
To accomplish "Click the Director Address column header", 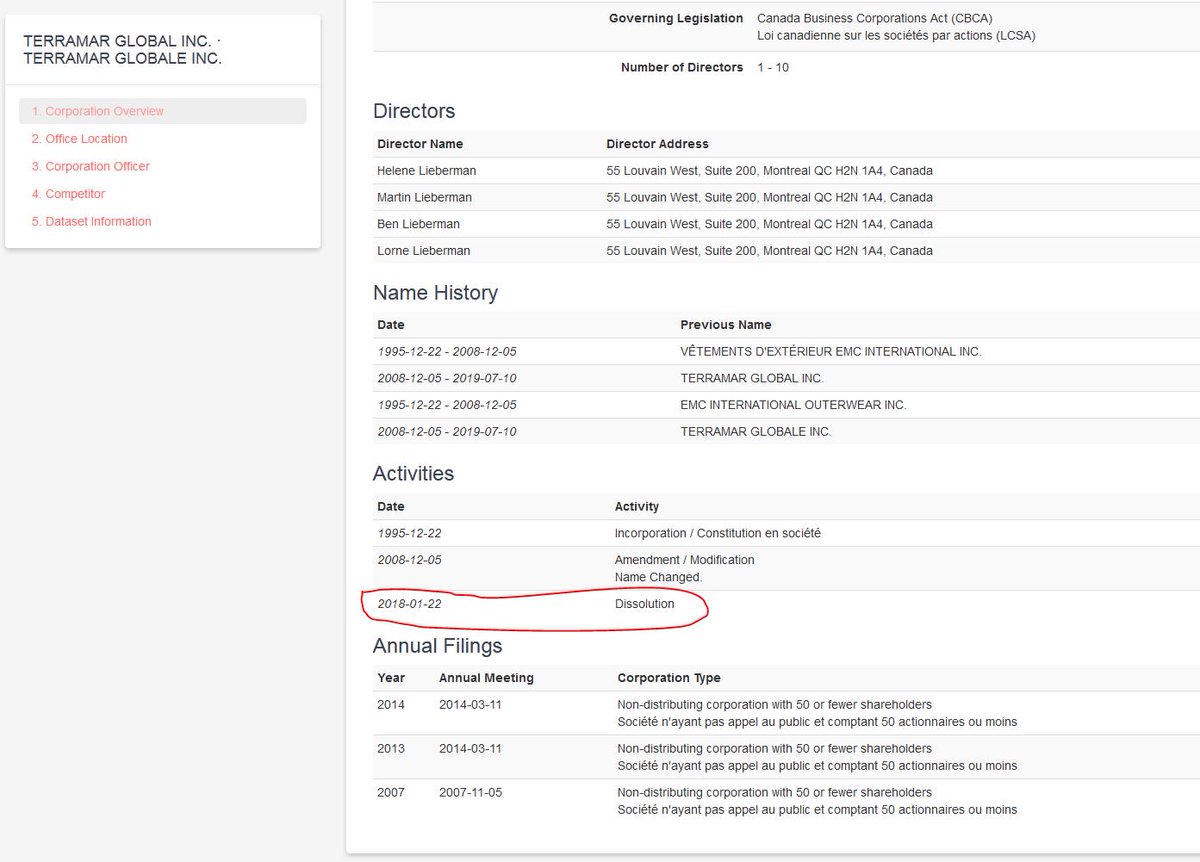I will click(x=657, y=144).
